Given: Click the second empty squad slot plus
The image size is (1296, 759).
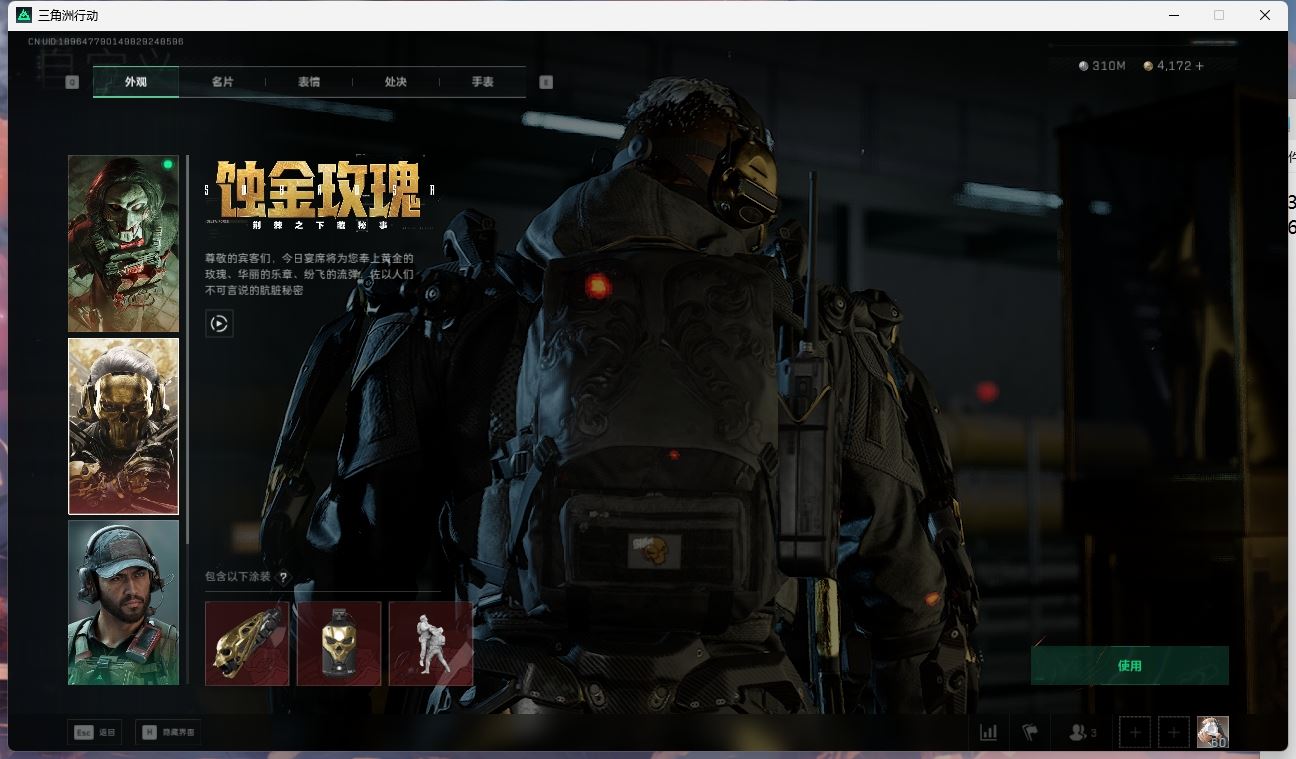Looking at the screenshot, I should (x=1174, y=732).
